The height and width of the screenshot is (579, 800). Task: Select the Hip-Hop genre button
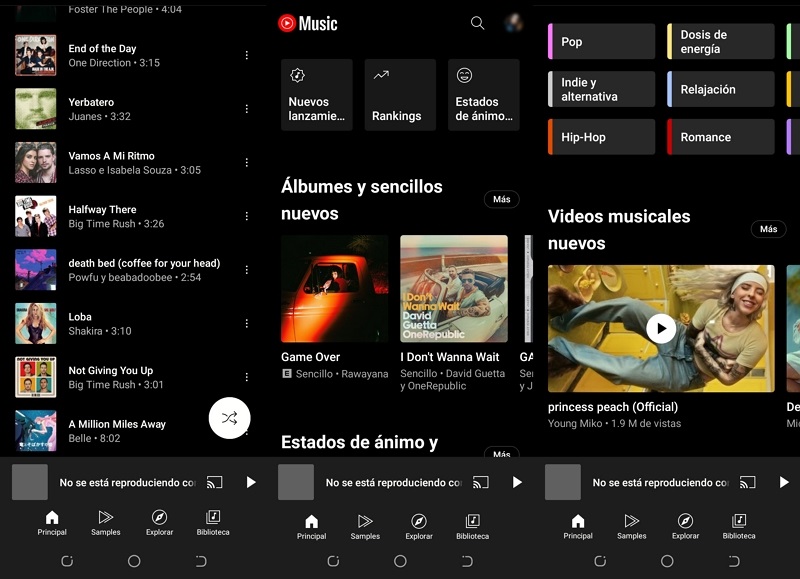coord(600,136)
